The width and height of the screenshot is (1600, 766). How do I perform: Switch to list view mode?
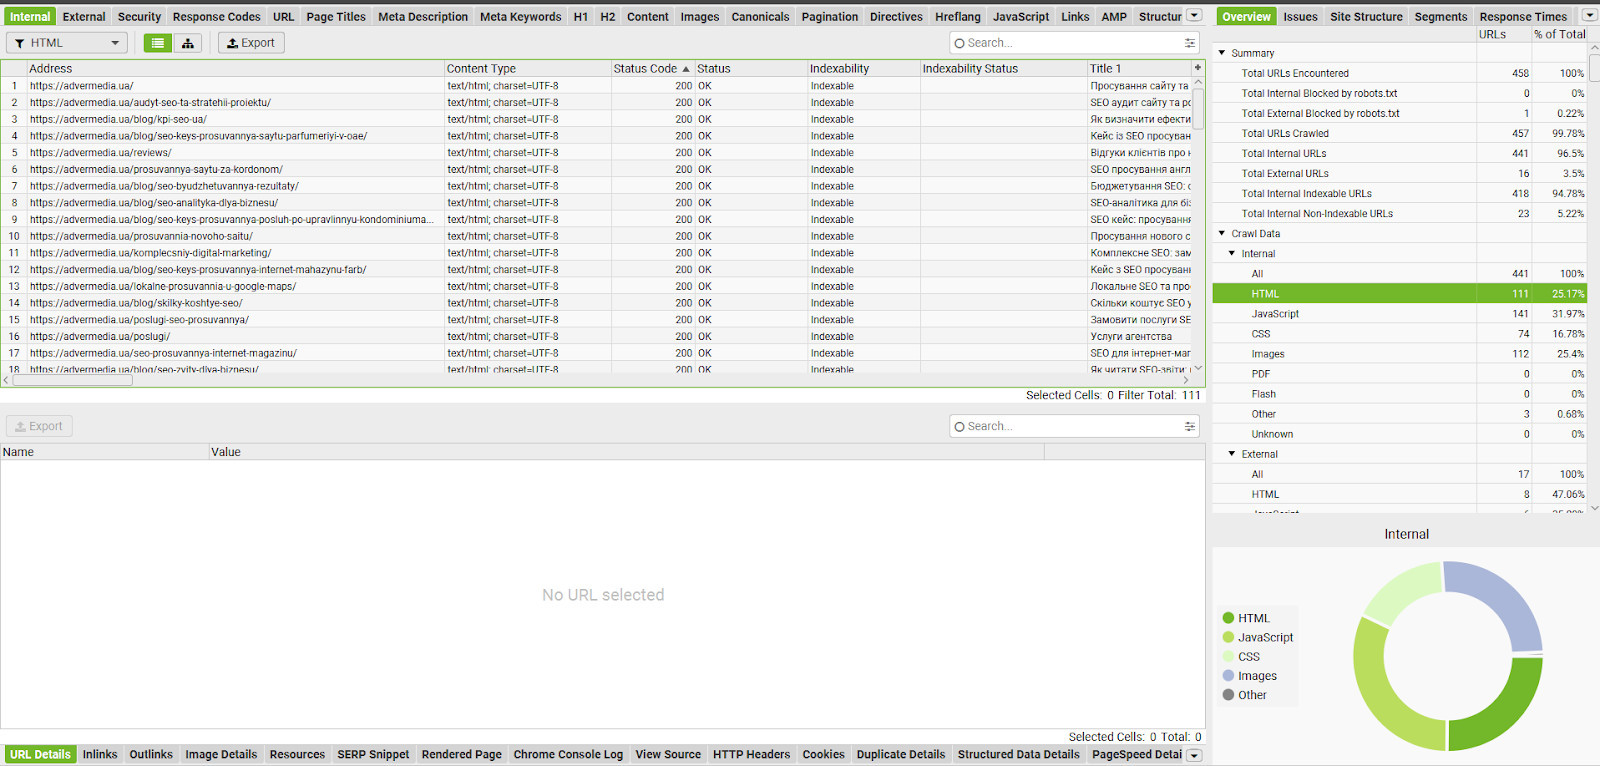click(x=158, y=43)
